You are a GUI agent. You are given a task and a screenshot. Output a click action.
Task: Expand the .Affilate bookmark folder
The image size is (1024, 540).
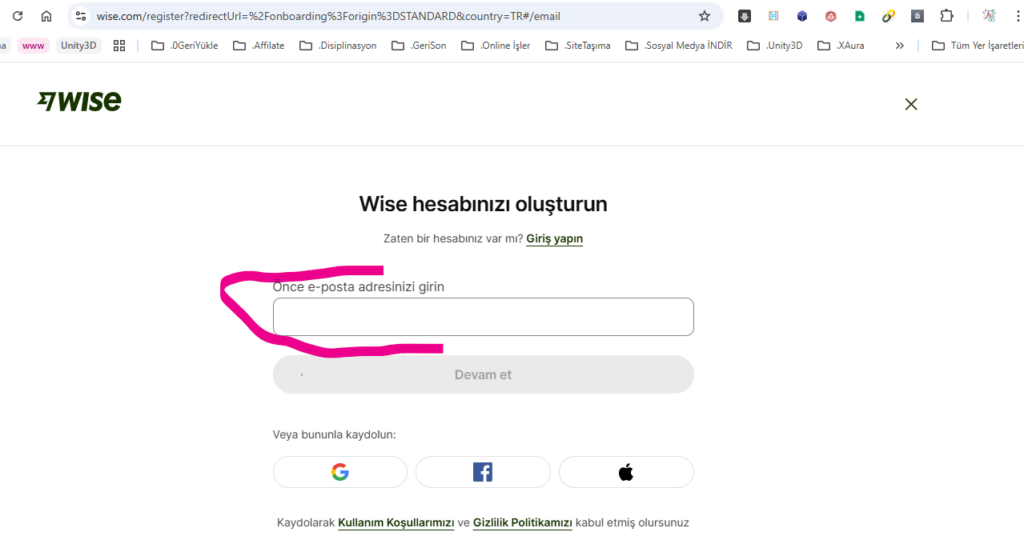(x=259, y=46)
